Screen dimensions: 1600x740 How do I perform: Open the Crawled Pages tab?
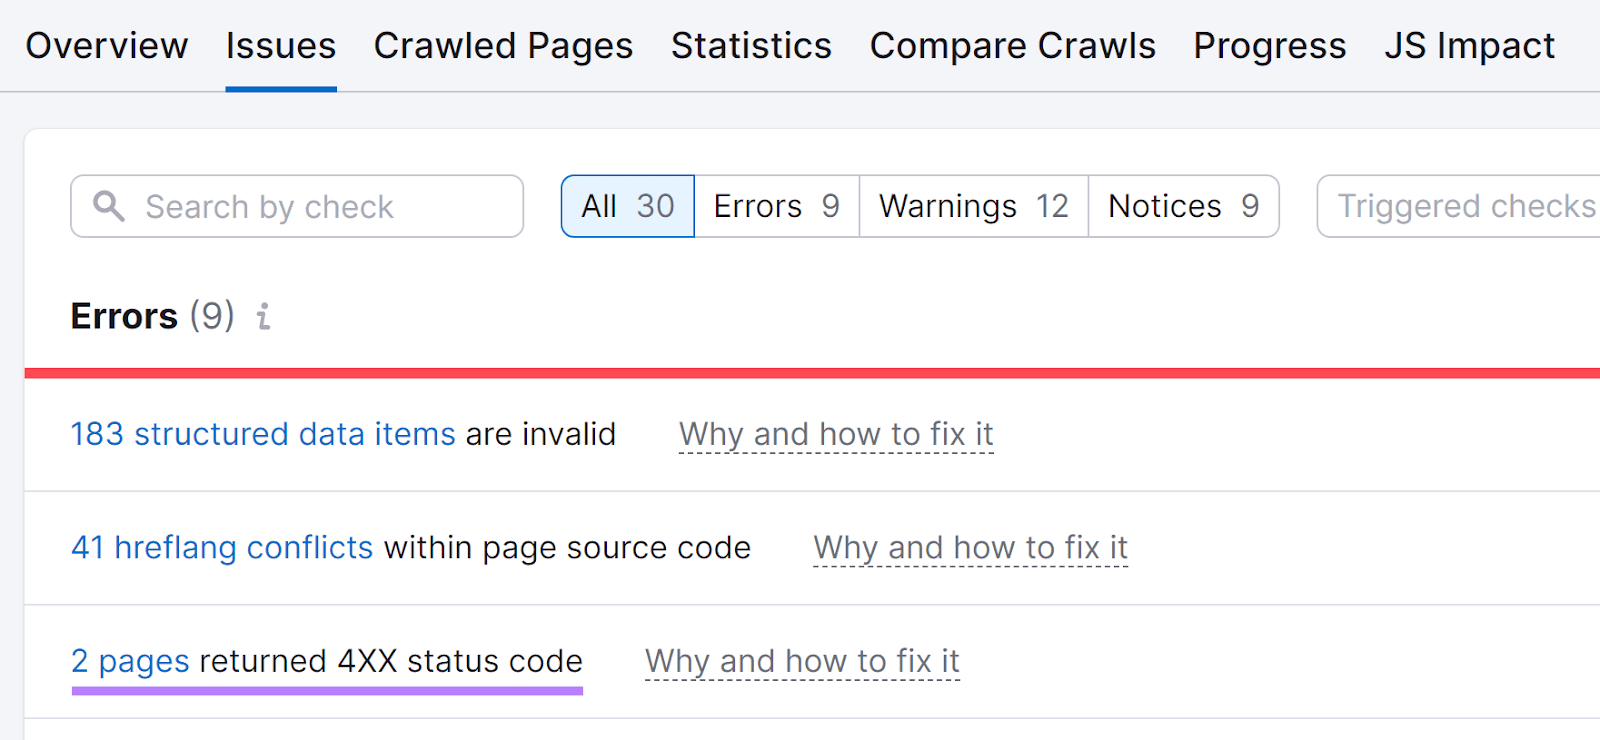tap(503, 46)
